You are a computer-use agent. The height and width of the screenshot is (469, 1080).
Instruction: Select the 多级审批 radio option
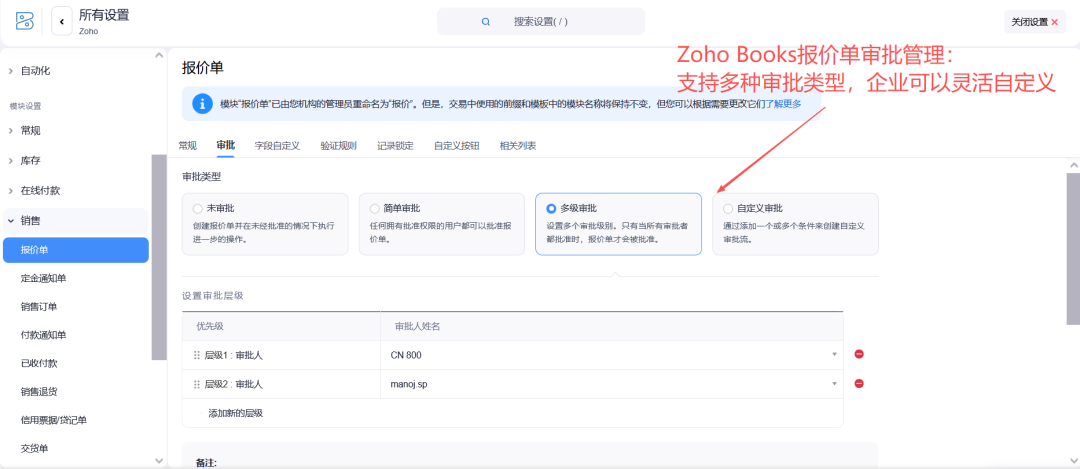click(x=551, y=208)
